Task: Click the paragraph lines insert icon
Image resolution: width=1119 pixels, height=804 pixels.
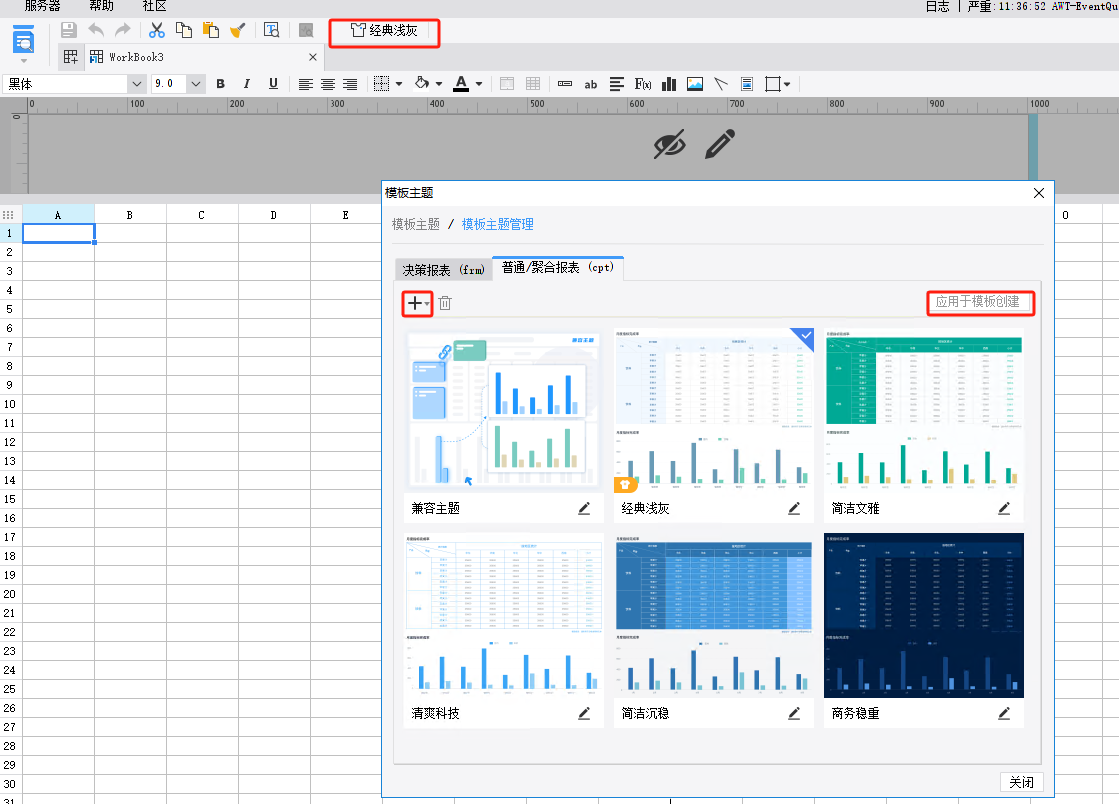Action: (617, 84)
